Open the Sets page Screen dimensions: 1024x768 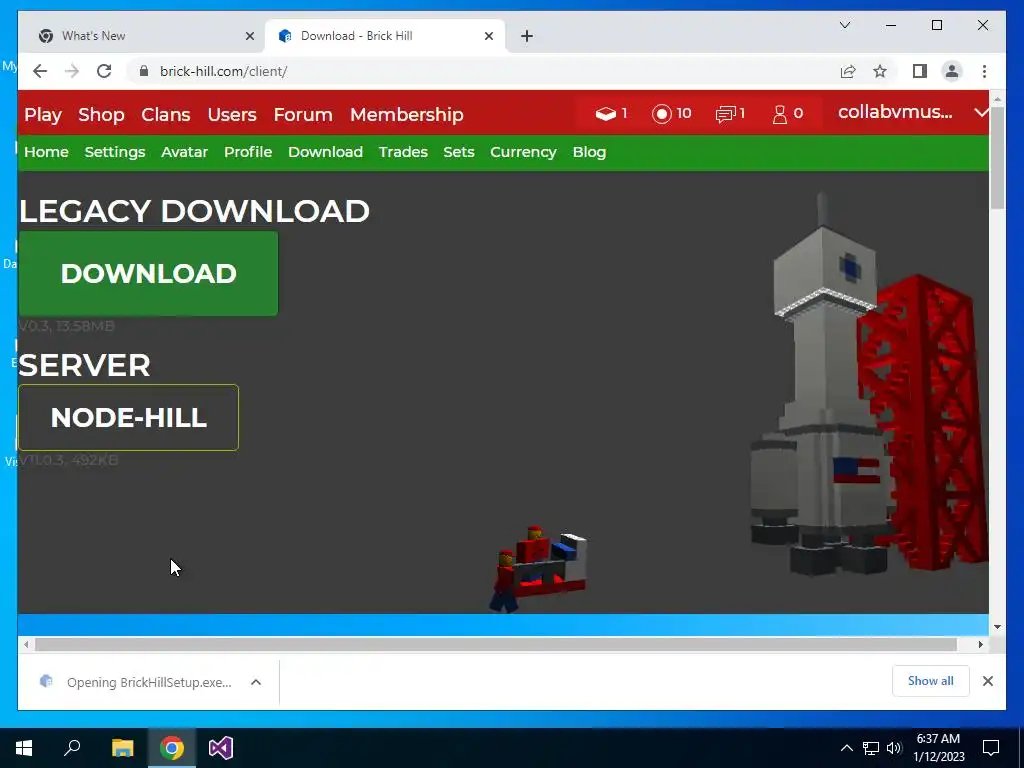click(x=459, y=152)
